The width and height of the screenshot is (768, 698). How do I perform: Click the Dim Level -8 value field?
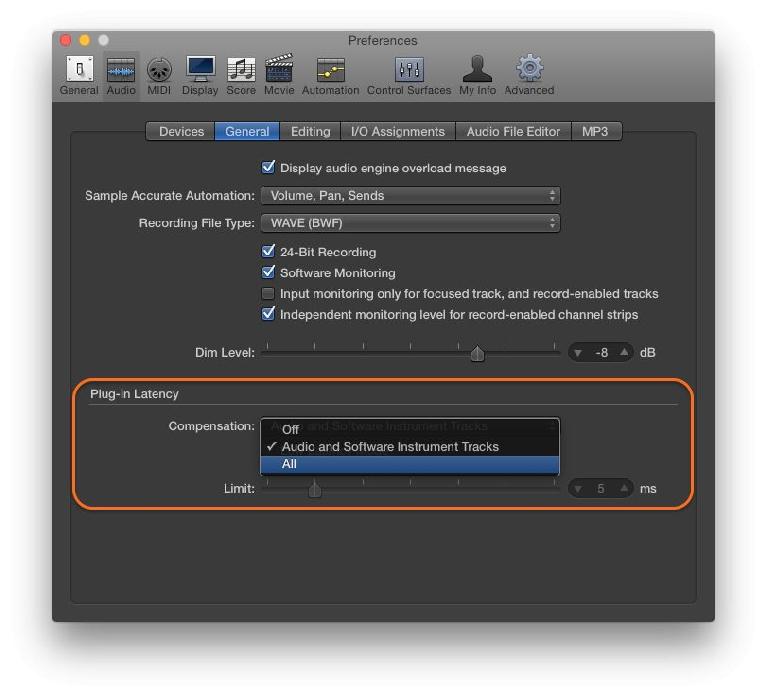pos(601,353)
